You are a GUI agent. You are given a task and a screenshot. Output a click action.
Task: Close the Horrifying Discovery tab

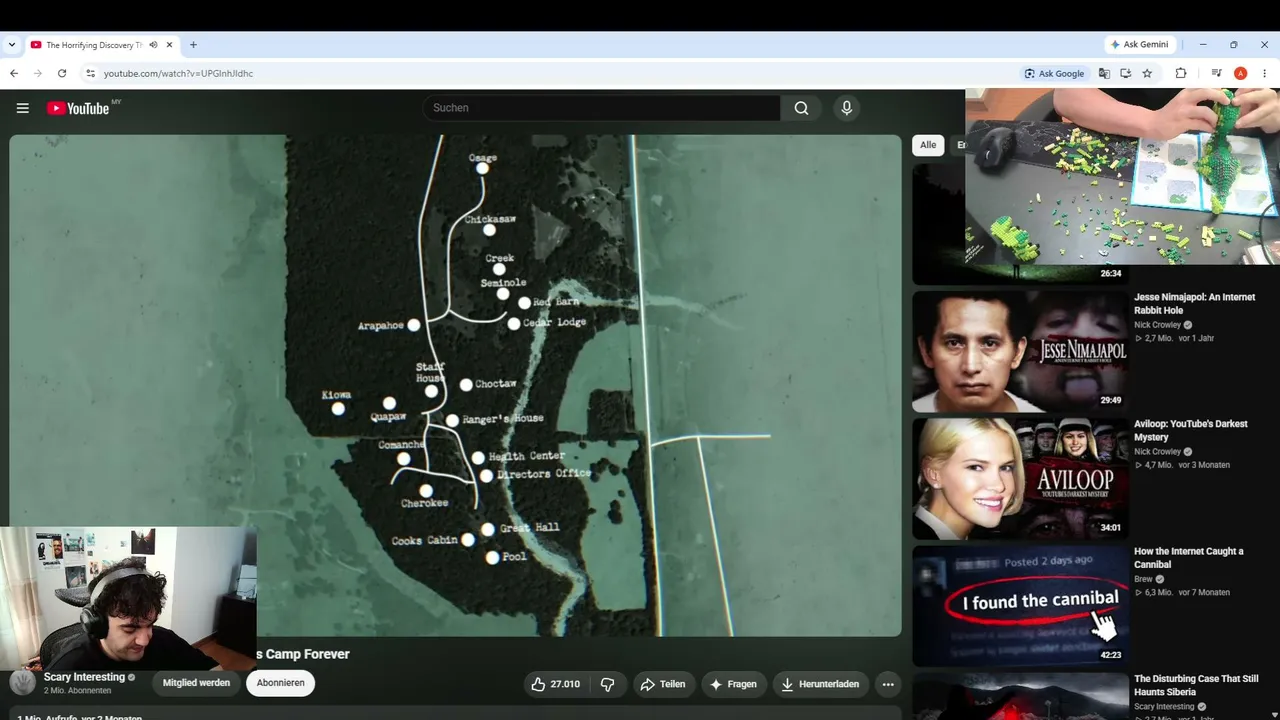pyautogui.click(x=170, y=45)
